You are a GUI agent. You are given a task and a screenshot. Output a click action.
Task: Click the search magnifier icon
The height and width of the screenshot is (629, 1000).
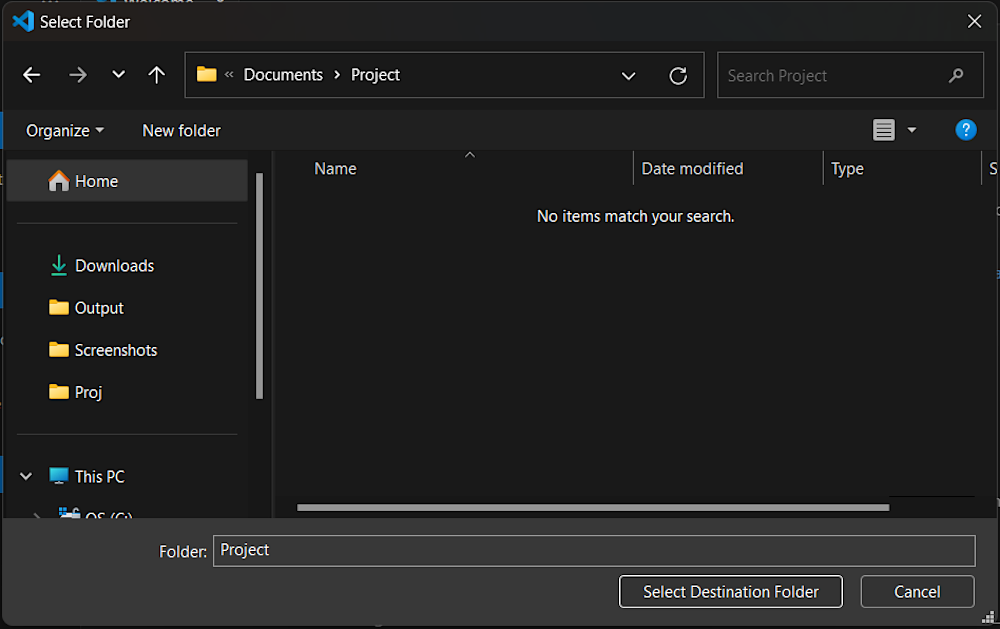pos(956,76)
